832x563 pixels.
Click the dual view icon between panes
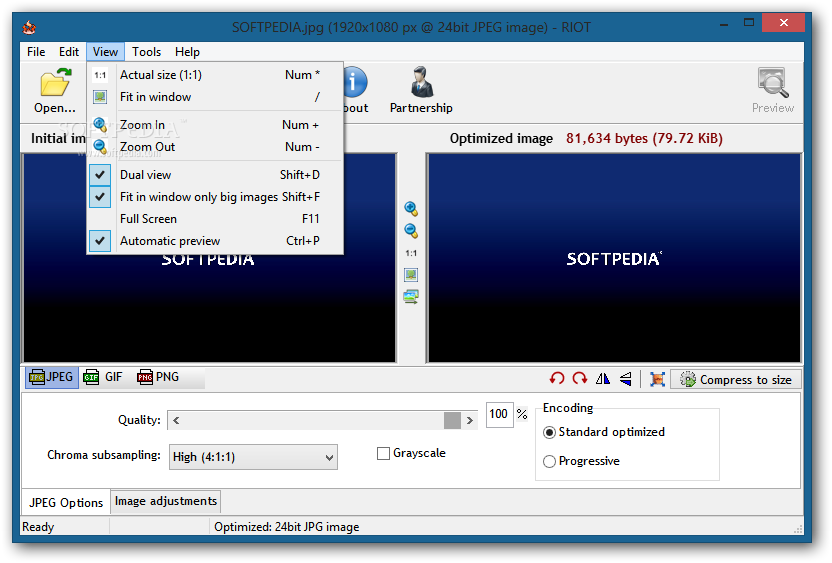[411, 297]
